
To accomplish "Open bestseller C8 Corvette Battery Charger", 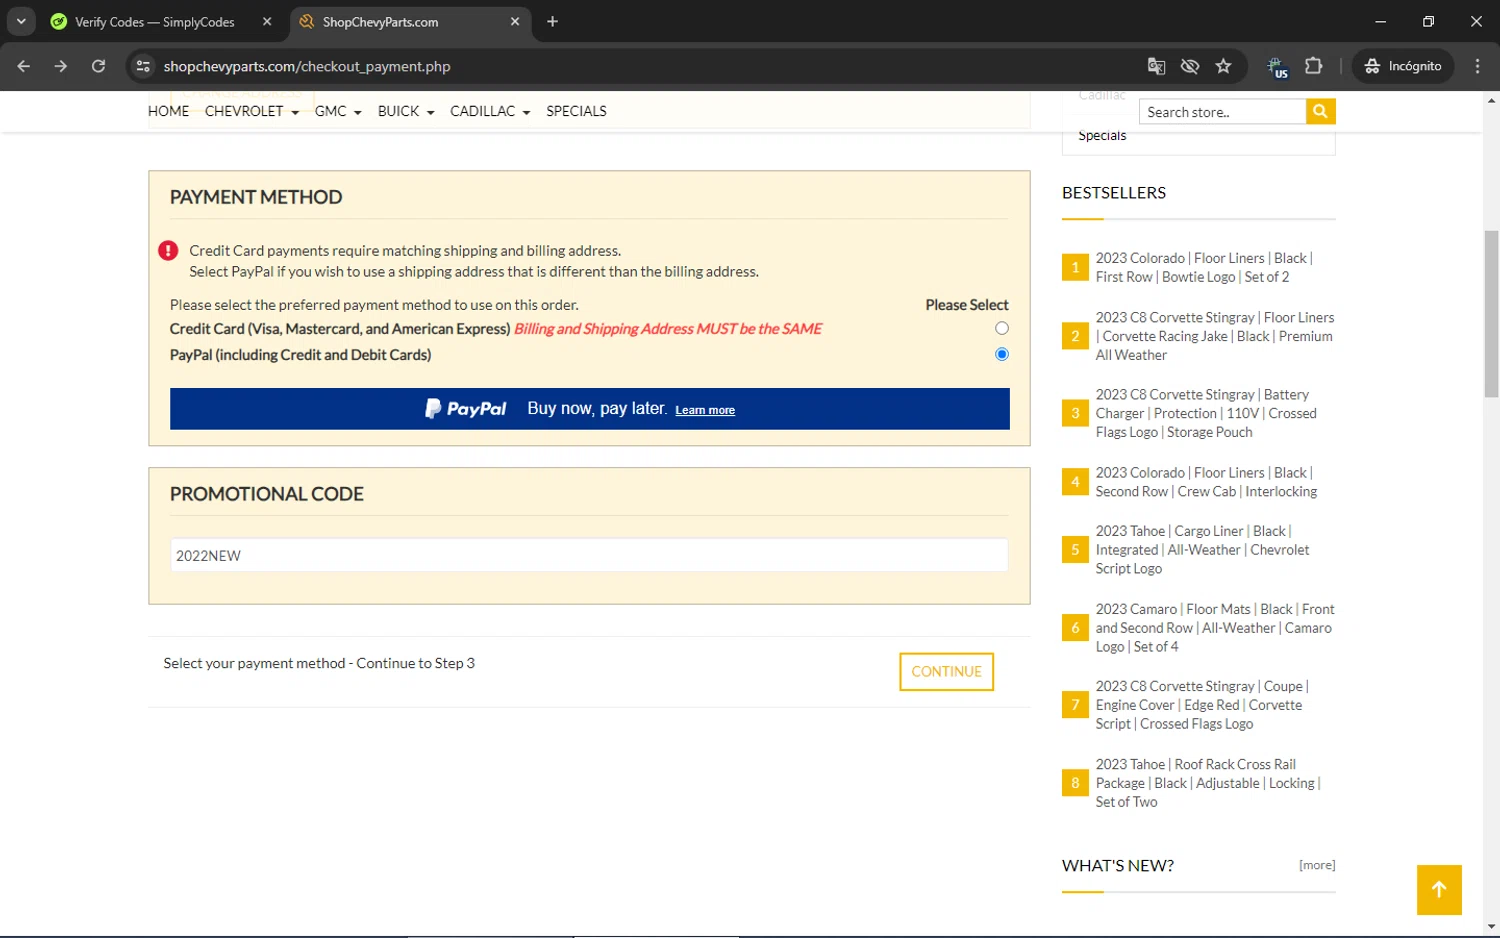I will 1206,413.
